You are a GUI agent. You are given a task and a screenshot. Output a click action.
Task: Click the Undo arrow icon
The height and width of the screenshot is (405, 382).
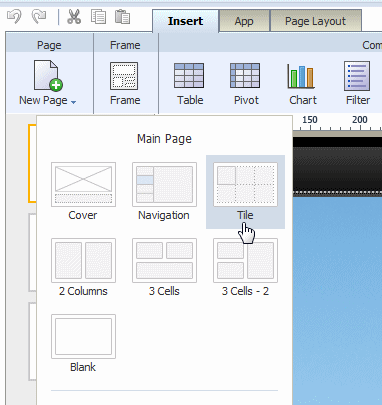(14, 16)
